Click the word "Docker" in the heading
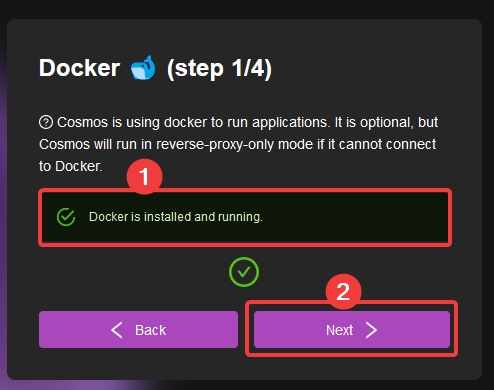This screenshot has height=390, width=494. [79, 68]
